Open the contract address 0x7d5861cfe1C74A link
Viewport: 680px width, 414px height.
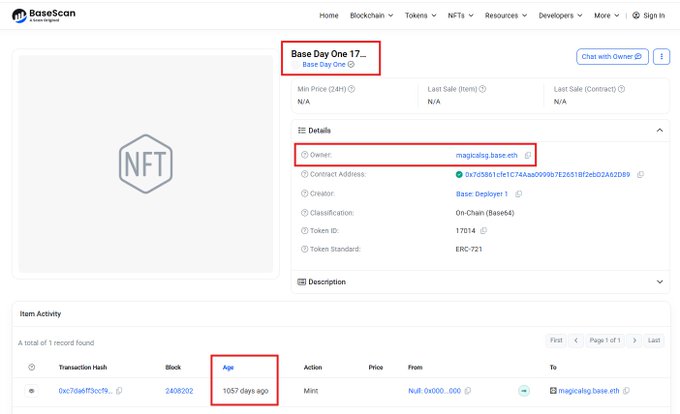click(547, 174)
